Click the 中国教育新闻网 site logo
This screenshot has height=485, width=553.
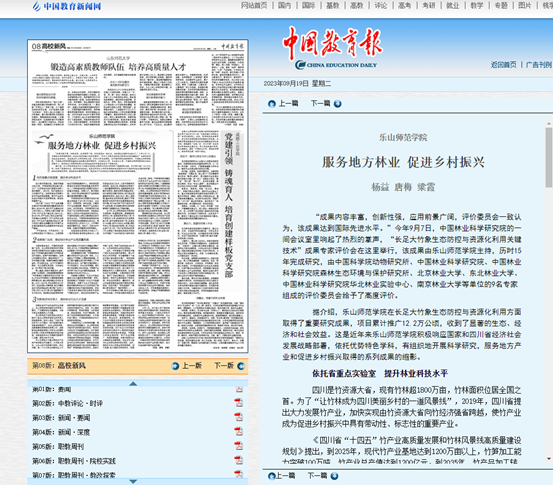point(67,6)
